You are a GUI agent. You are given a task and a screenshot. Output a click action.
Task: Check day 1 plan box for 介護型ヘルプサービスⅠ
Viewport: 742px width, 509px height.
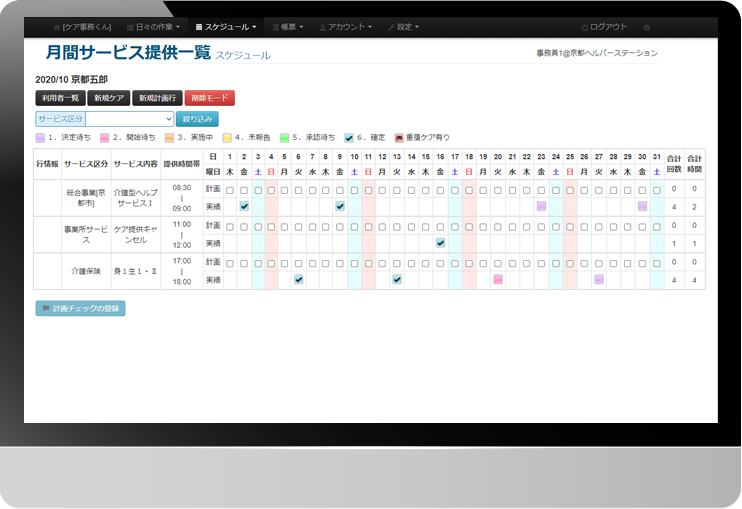point(230,190)
